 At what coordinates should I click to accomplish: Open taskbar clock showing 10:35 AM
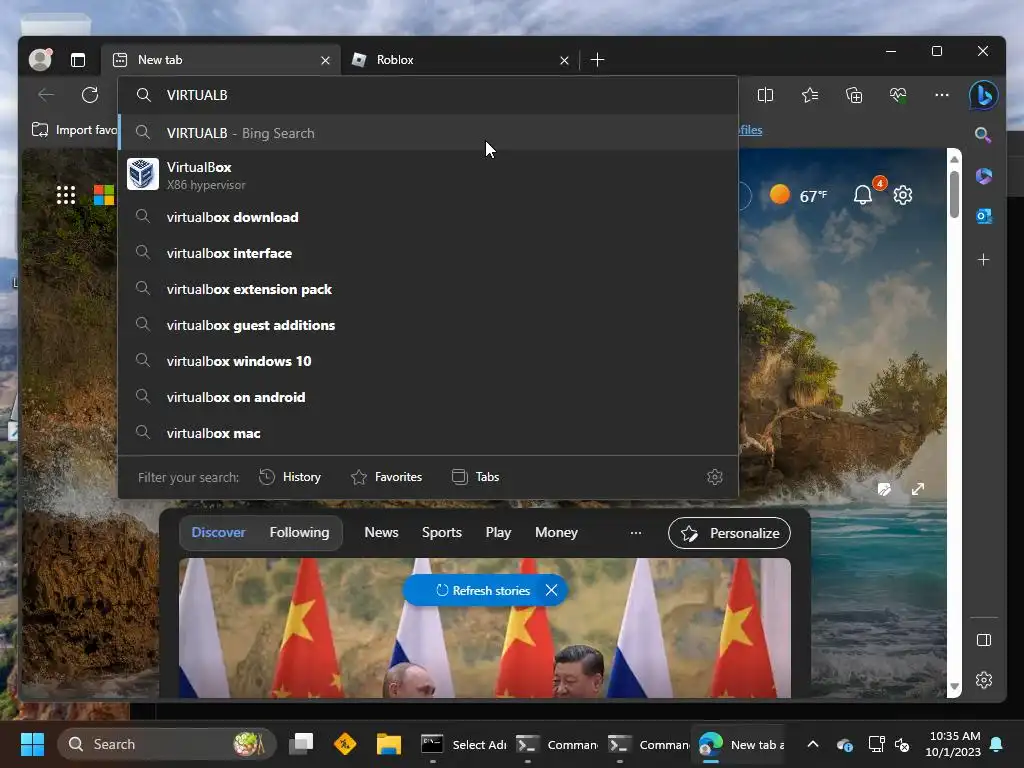pyautogui.click(x=953, y=744)
